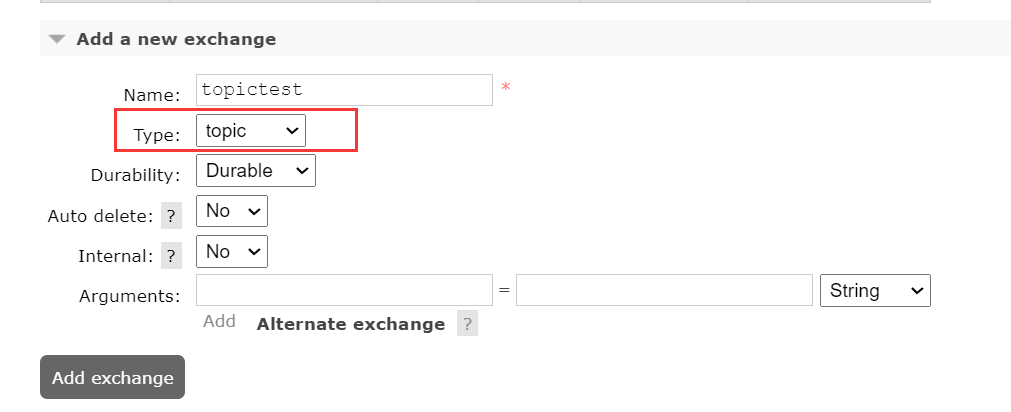Focus the Name field containing topictest
The image size is (1011, 412).
click(344, 90)
